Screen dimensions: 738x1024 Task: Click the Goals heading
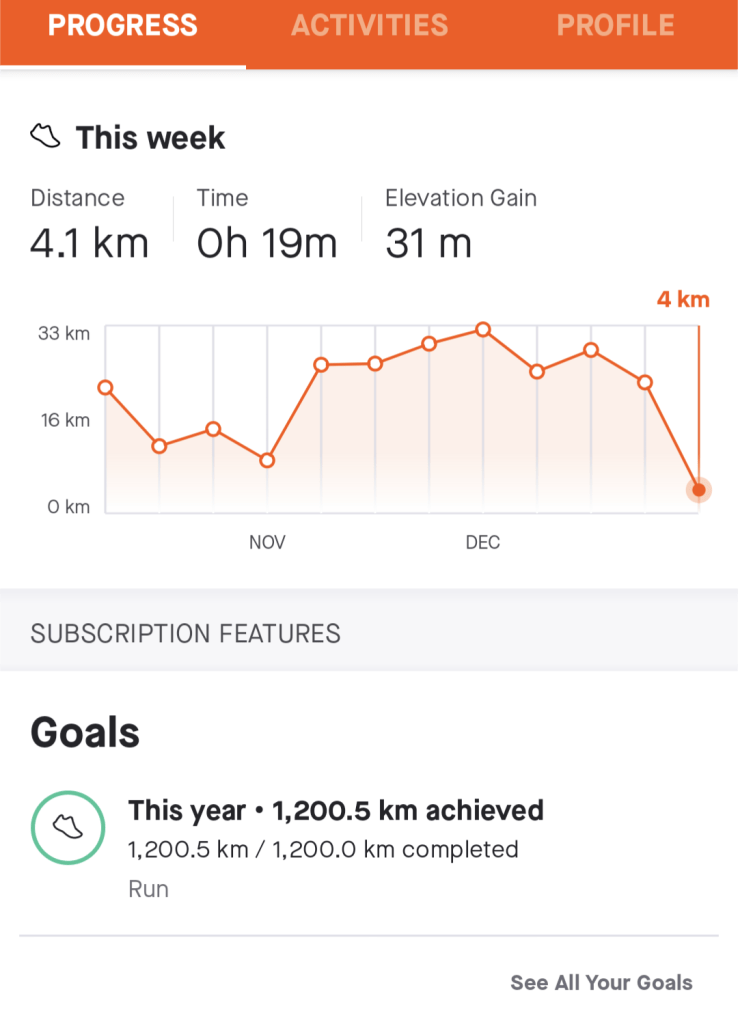tap(85, 733)
